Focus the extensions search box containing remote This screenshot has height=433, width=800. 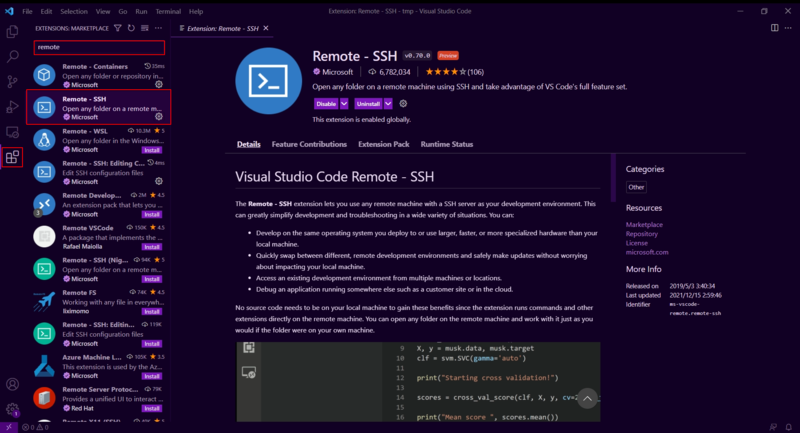click(99, 47)
